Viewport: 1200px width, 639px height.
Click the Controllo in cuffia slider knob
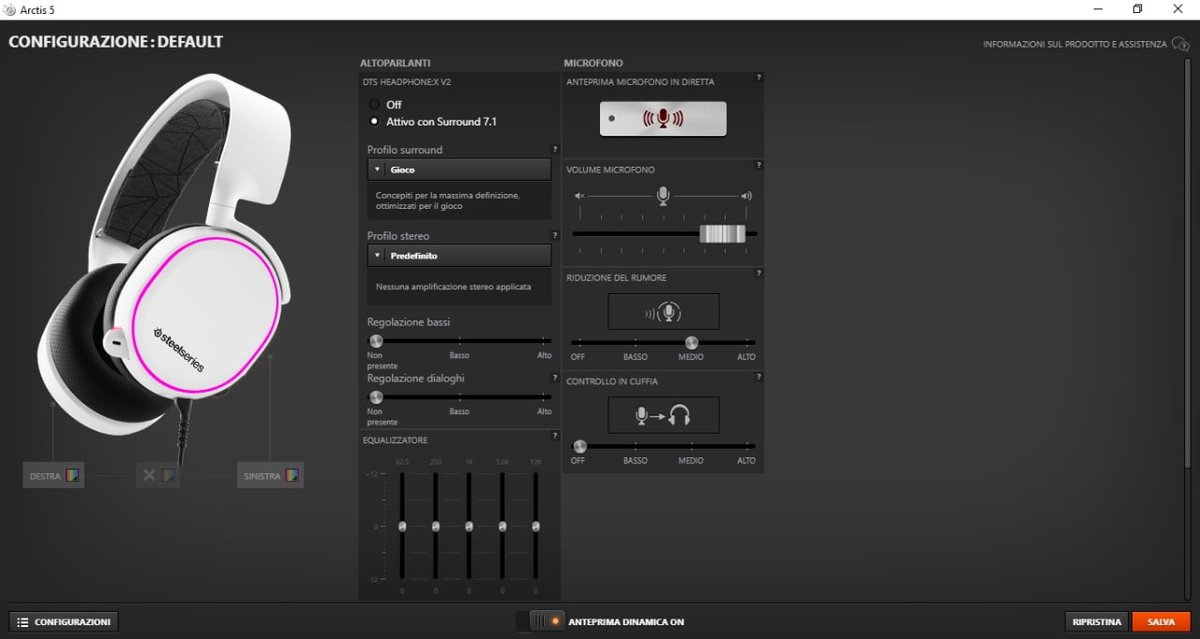coord(579,446)
